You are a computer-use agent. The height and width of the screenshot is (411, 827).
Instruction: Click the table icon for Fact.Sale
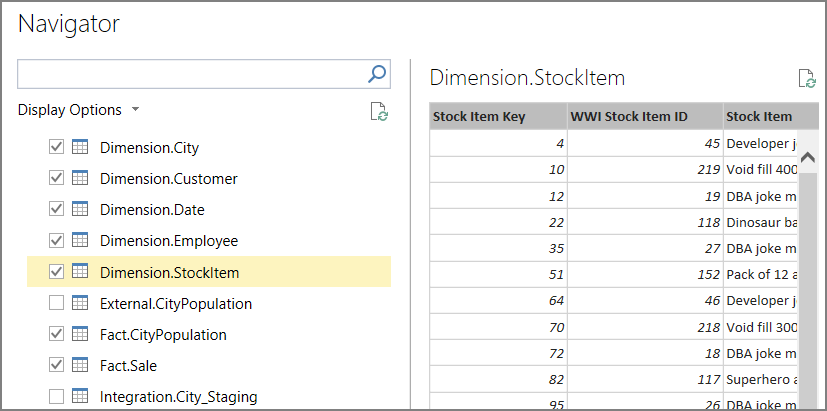tap(80, 365)
